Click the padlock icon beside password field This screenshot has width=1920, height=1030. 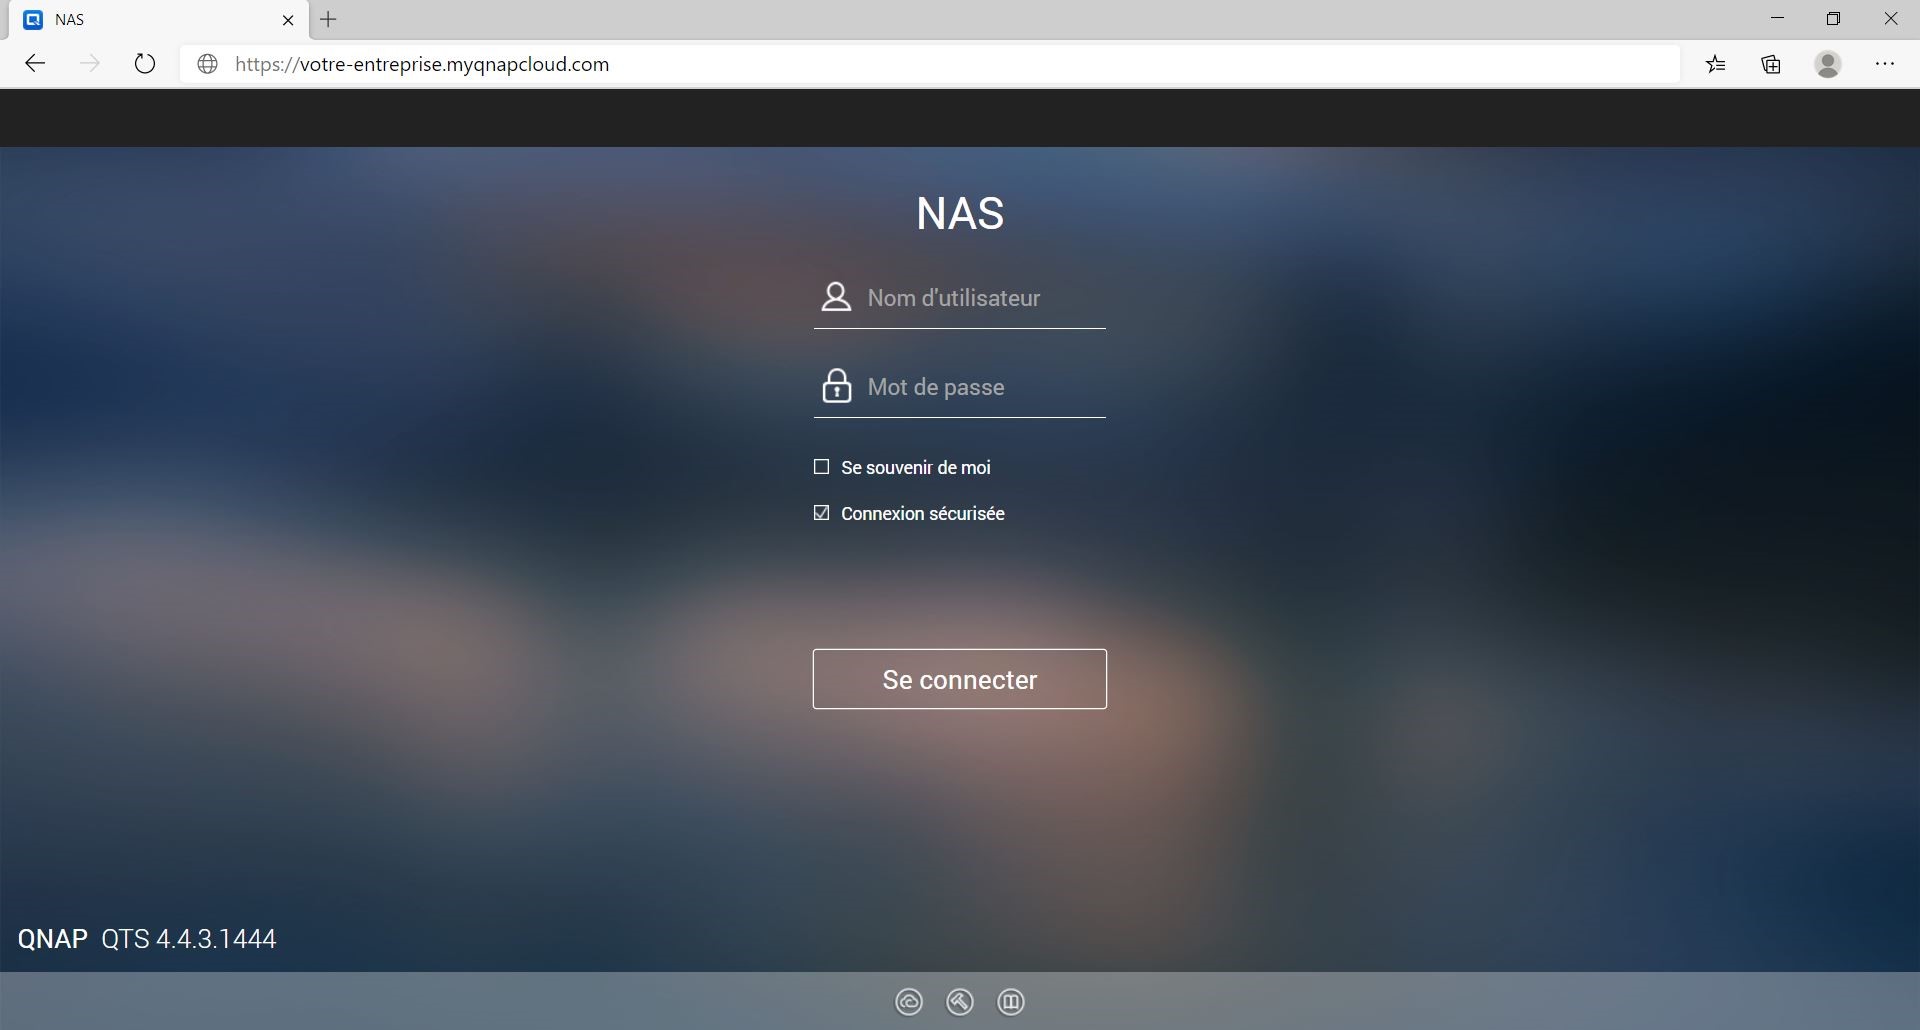[837, 385]
